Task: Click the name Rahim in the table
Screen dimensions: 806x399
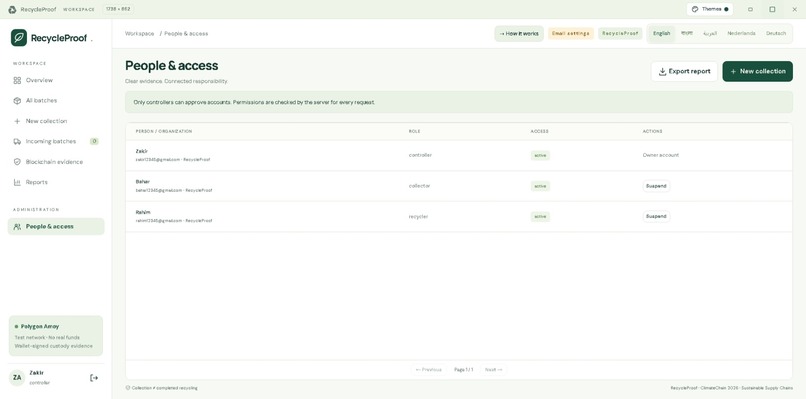Action: point(143,212)
